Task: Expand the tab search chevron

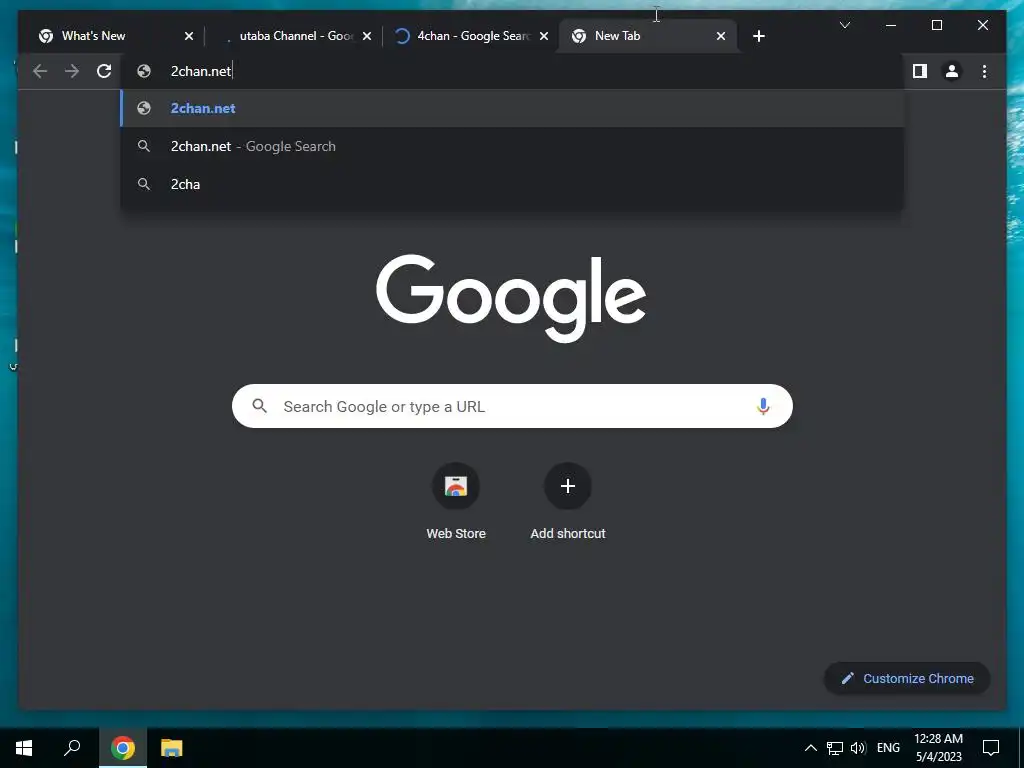Action: [x=844, y=25]
